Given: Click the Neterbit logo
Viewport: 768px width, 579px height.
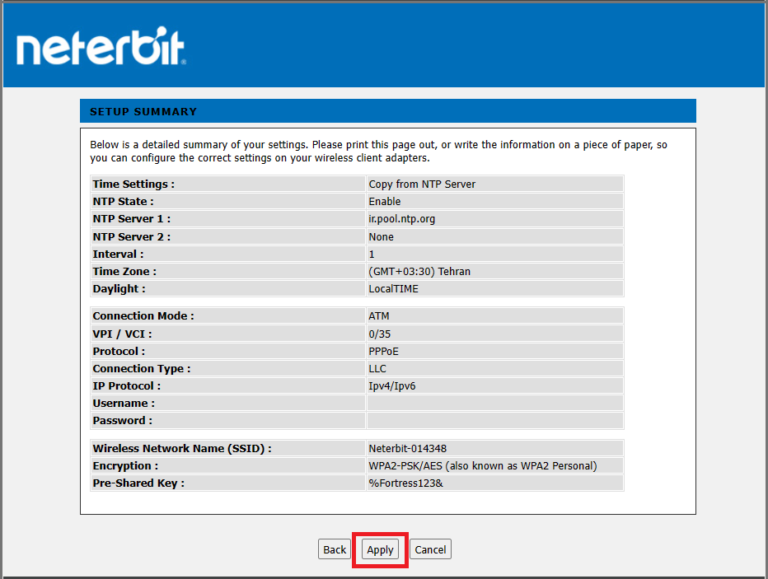Looking at the screenshot, I should pos(100,48).
